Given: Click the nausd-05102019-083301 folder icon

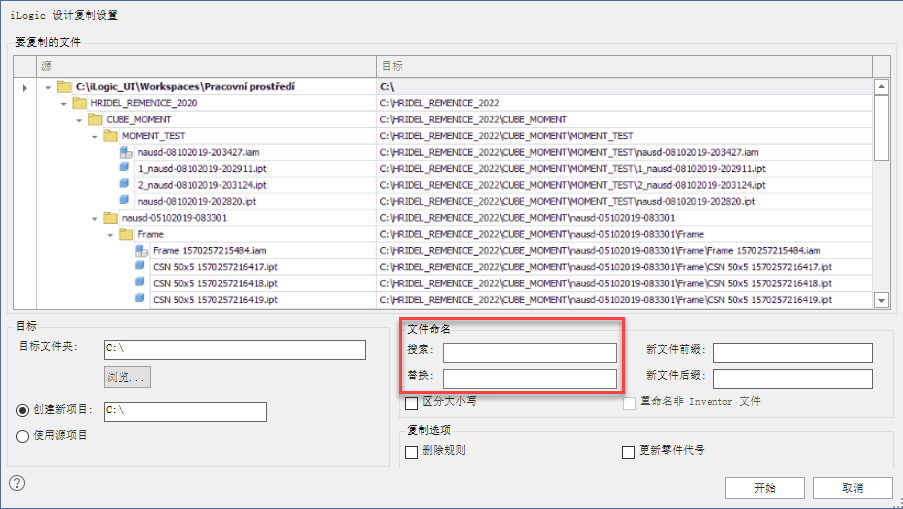Looking at the screenshot, I should click(x=111, y=218).
